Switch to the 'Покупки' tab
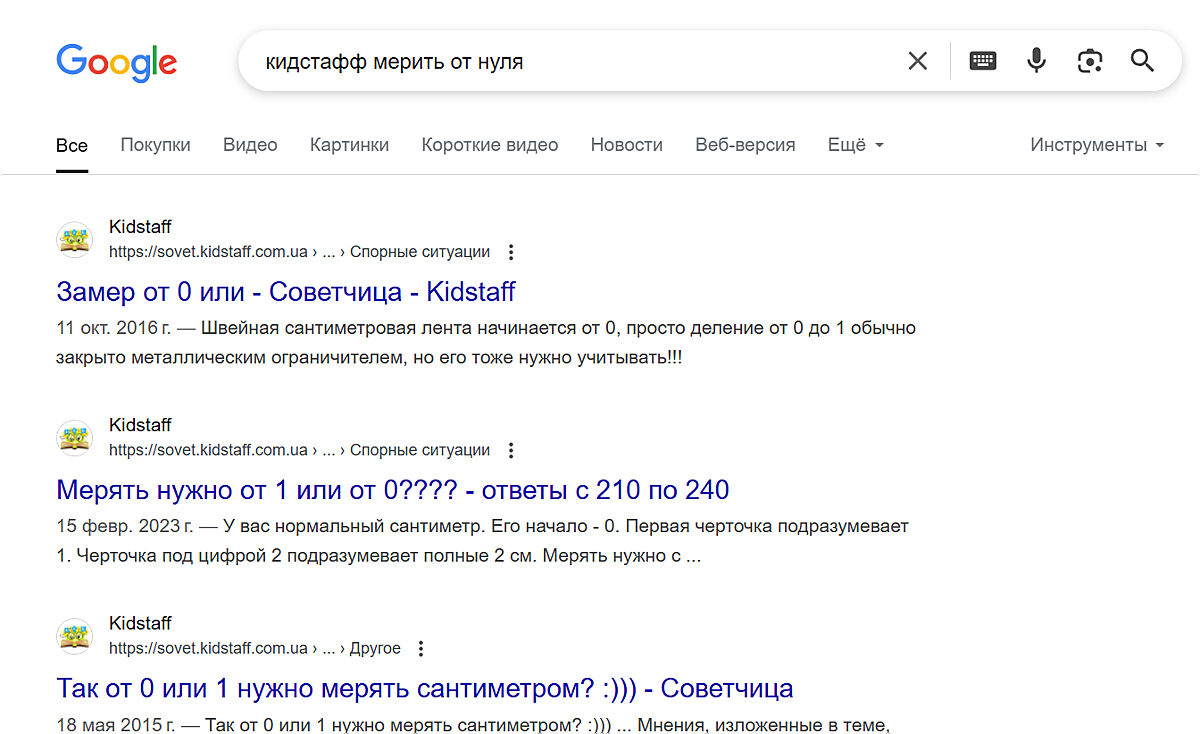The width and height of the screenshot is (1200, 734). (155, 145)
